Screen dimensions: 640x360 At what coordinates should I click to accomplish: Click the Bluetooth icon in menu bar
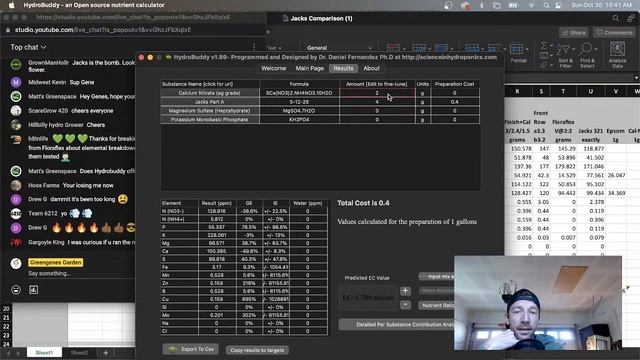click(482, 5)
